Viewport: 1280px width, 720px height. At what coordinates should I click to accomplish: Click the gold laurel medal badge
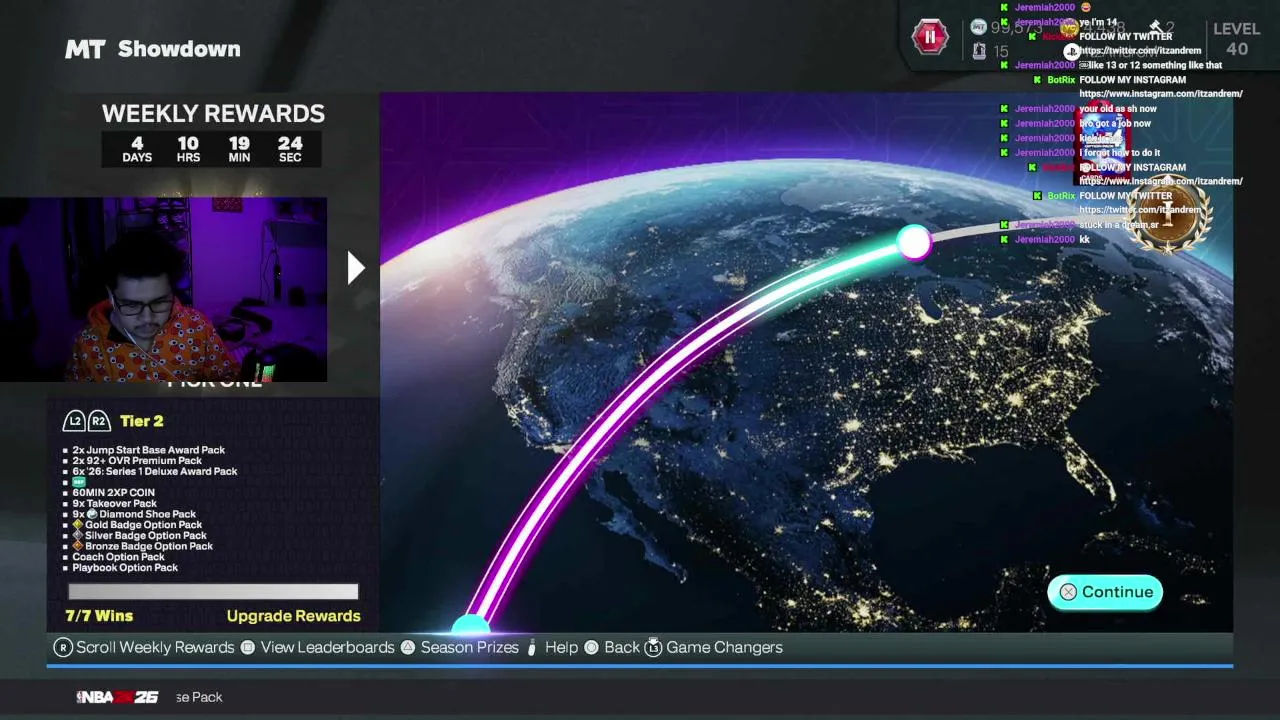point(1167,216)
